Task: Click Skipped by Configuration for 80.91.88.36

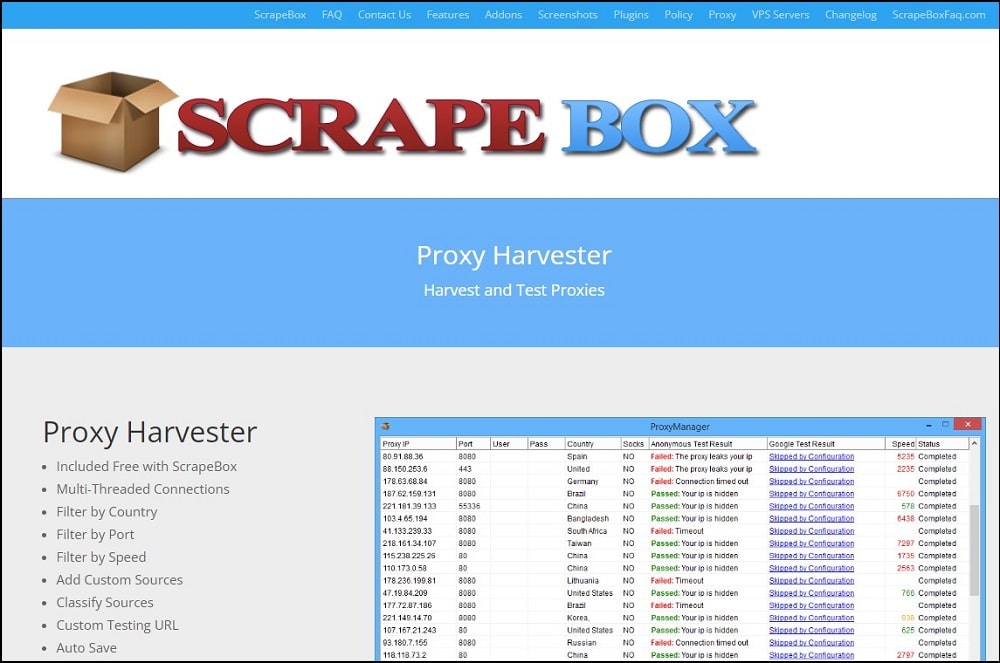Action: (x=811, y=456)
